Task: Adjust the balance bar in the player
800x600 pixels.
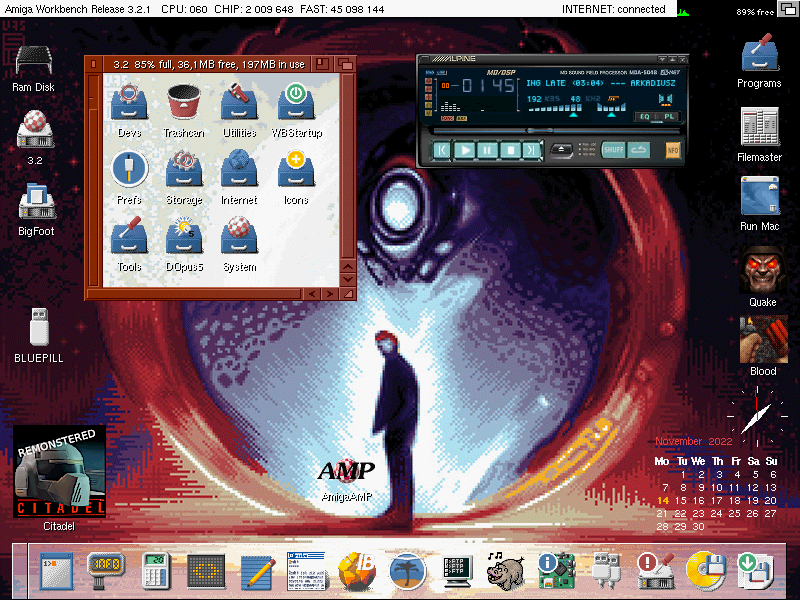Action: click(611, 109)
